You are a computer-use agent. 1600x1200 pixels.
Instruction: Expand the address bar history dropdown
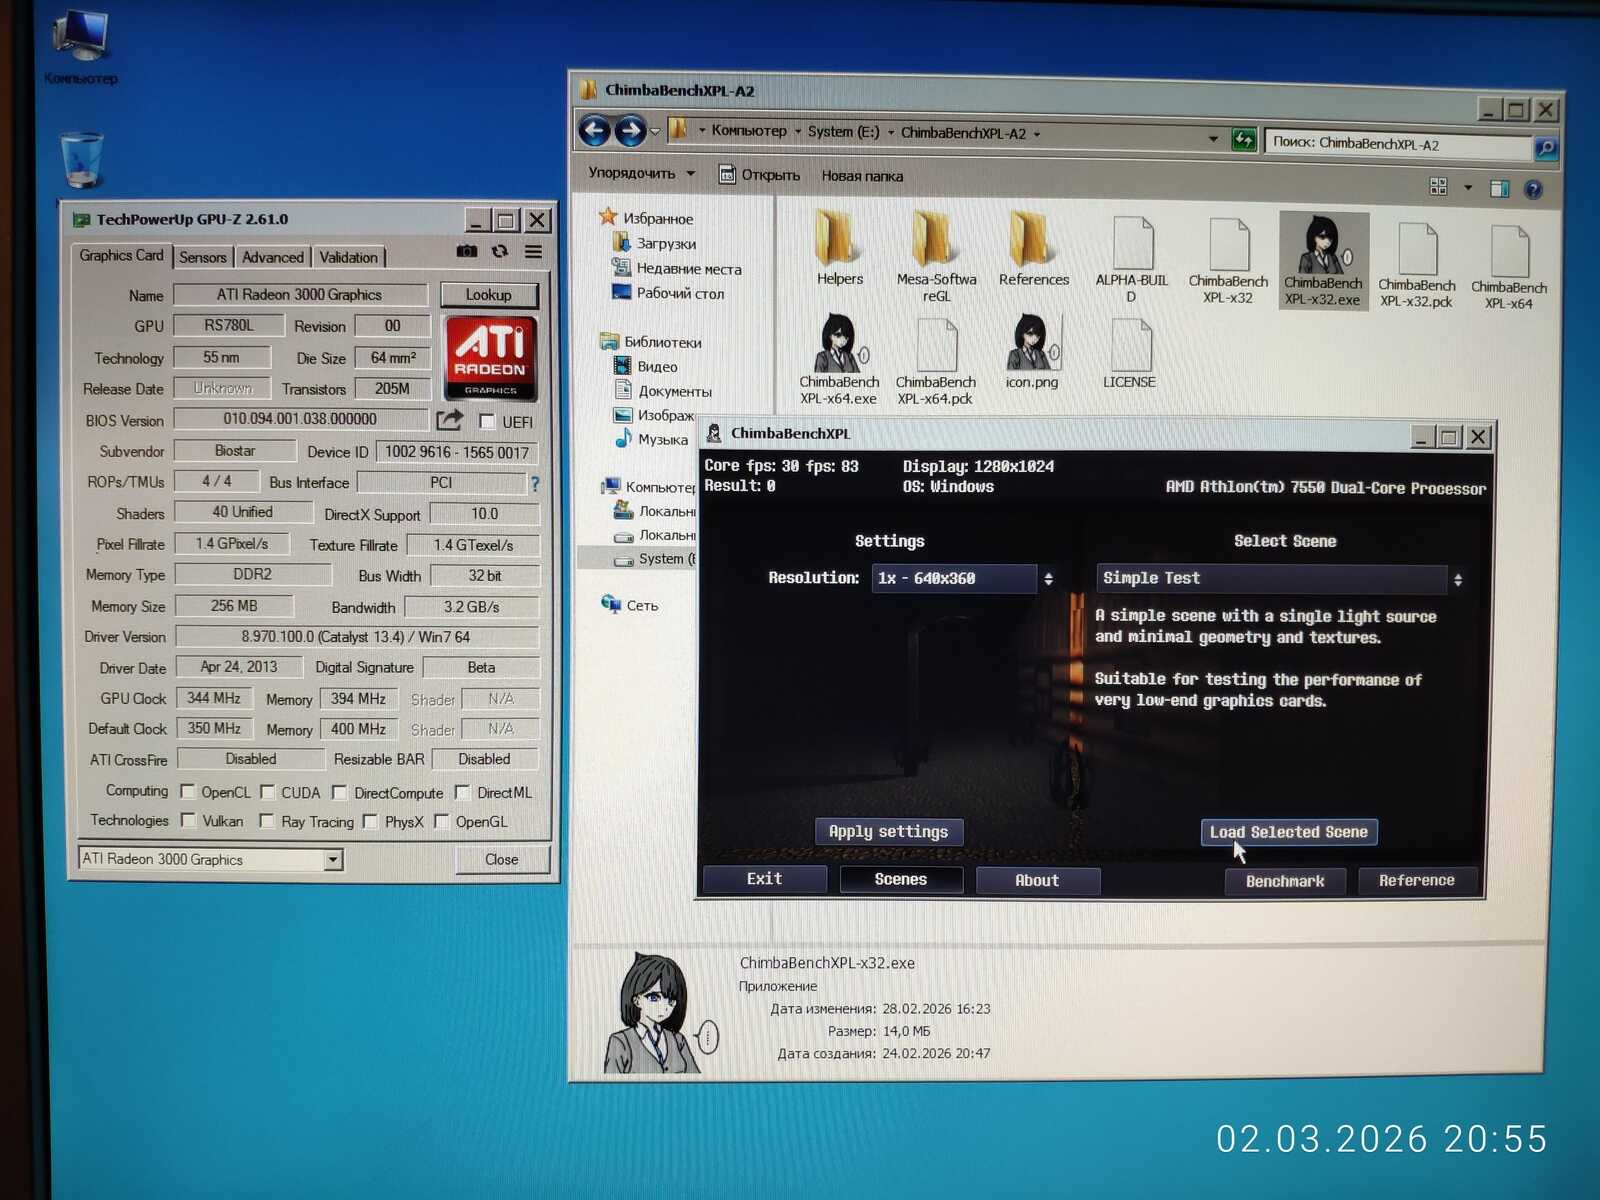click(1213, 138)
